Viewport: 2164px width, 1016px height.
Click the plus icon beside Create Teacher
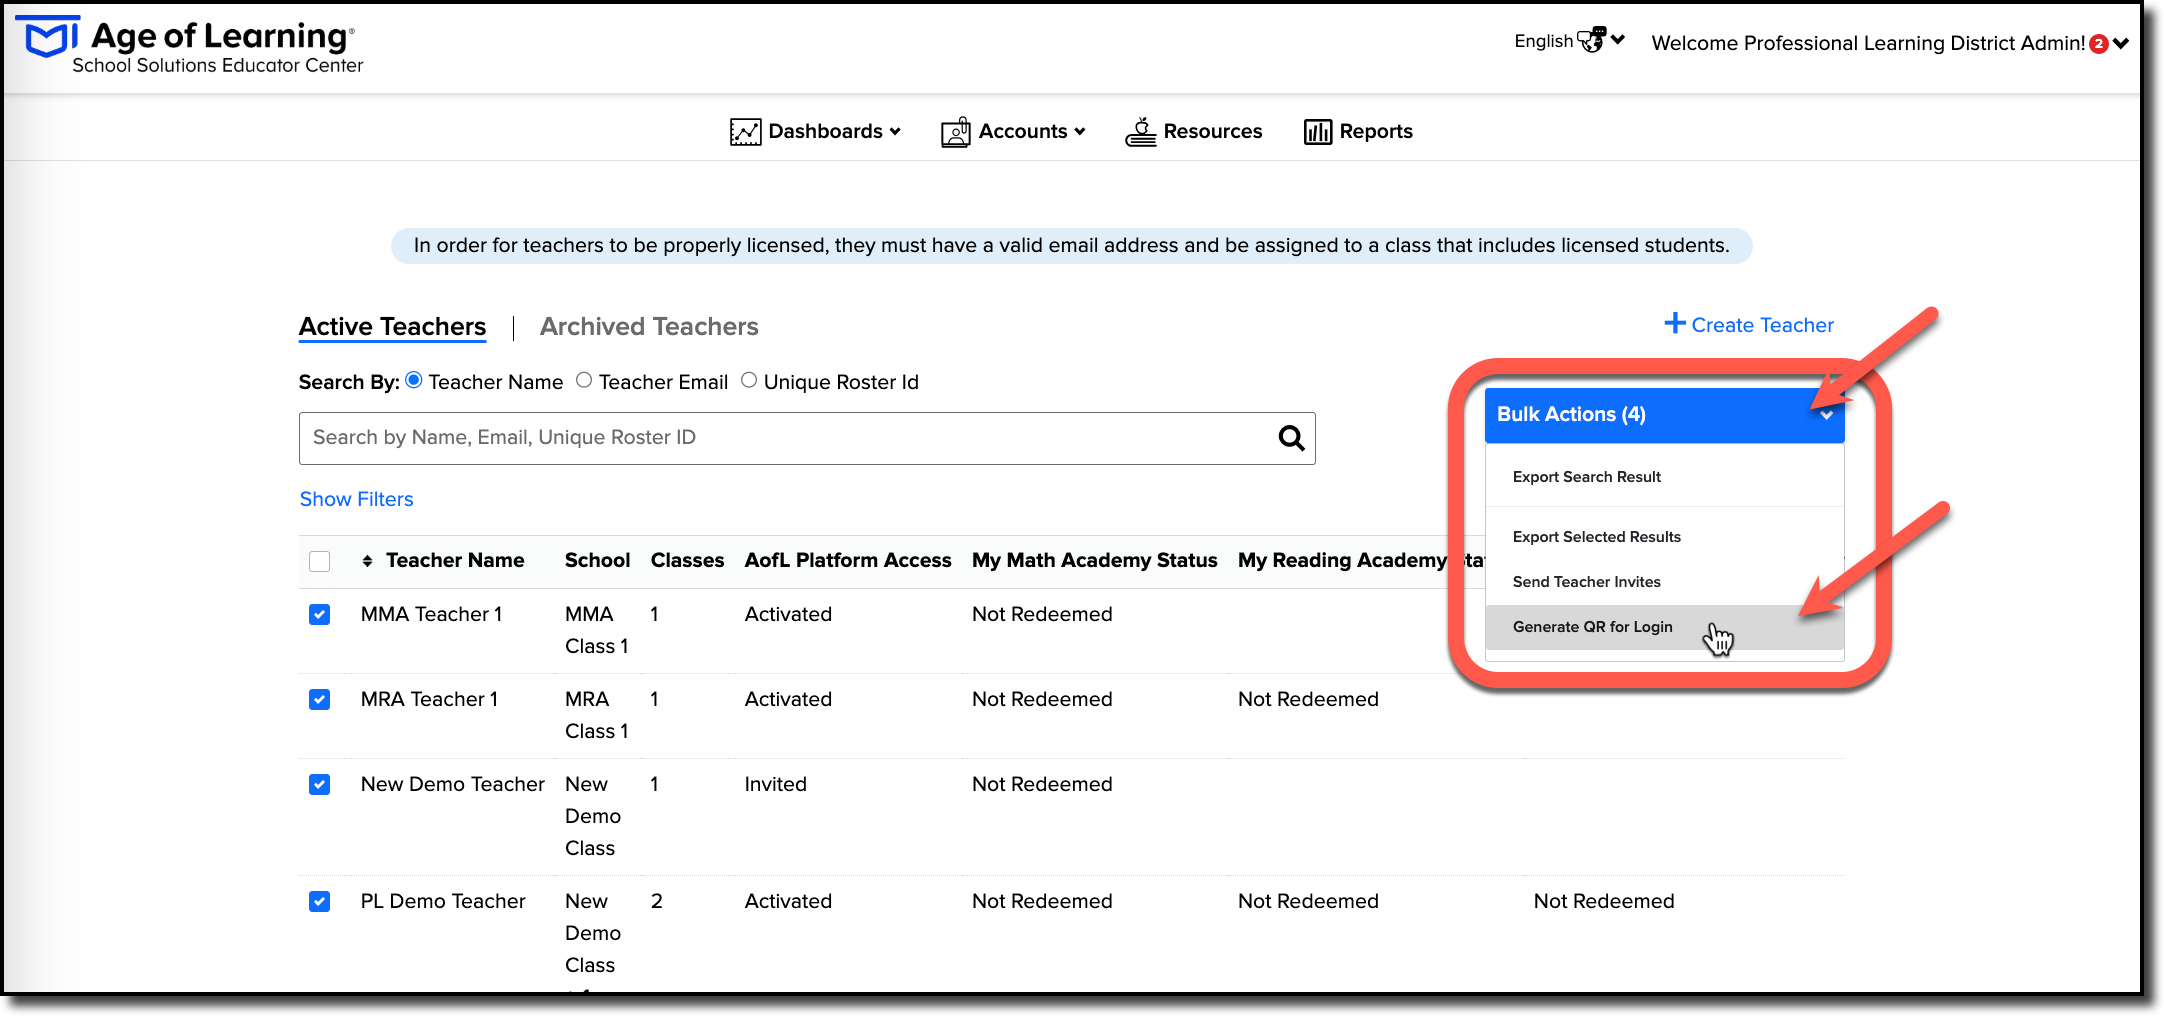(x=1674, y=323)
